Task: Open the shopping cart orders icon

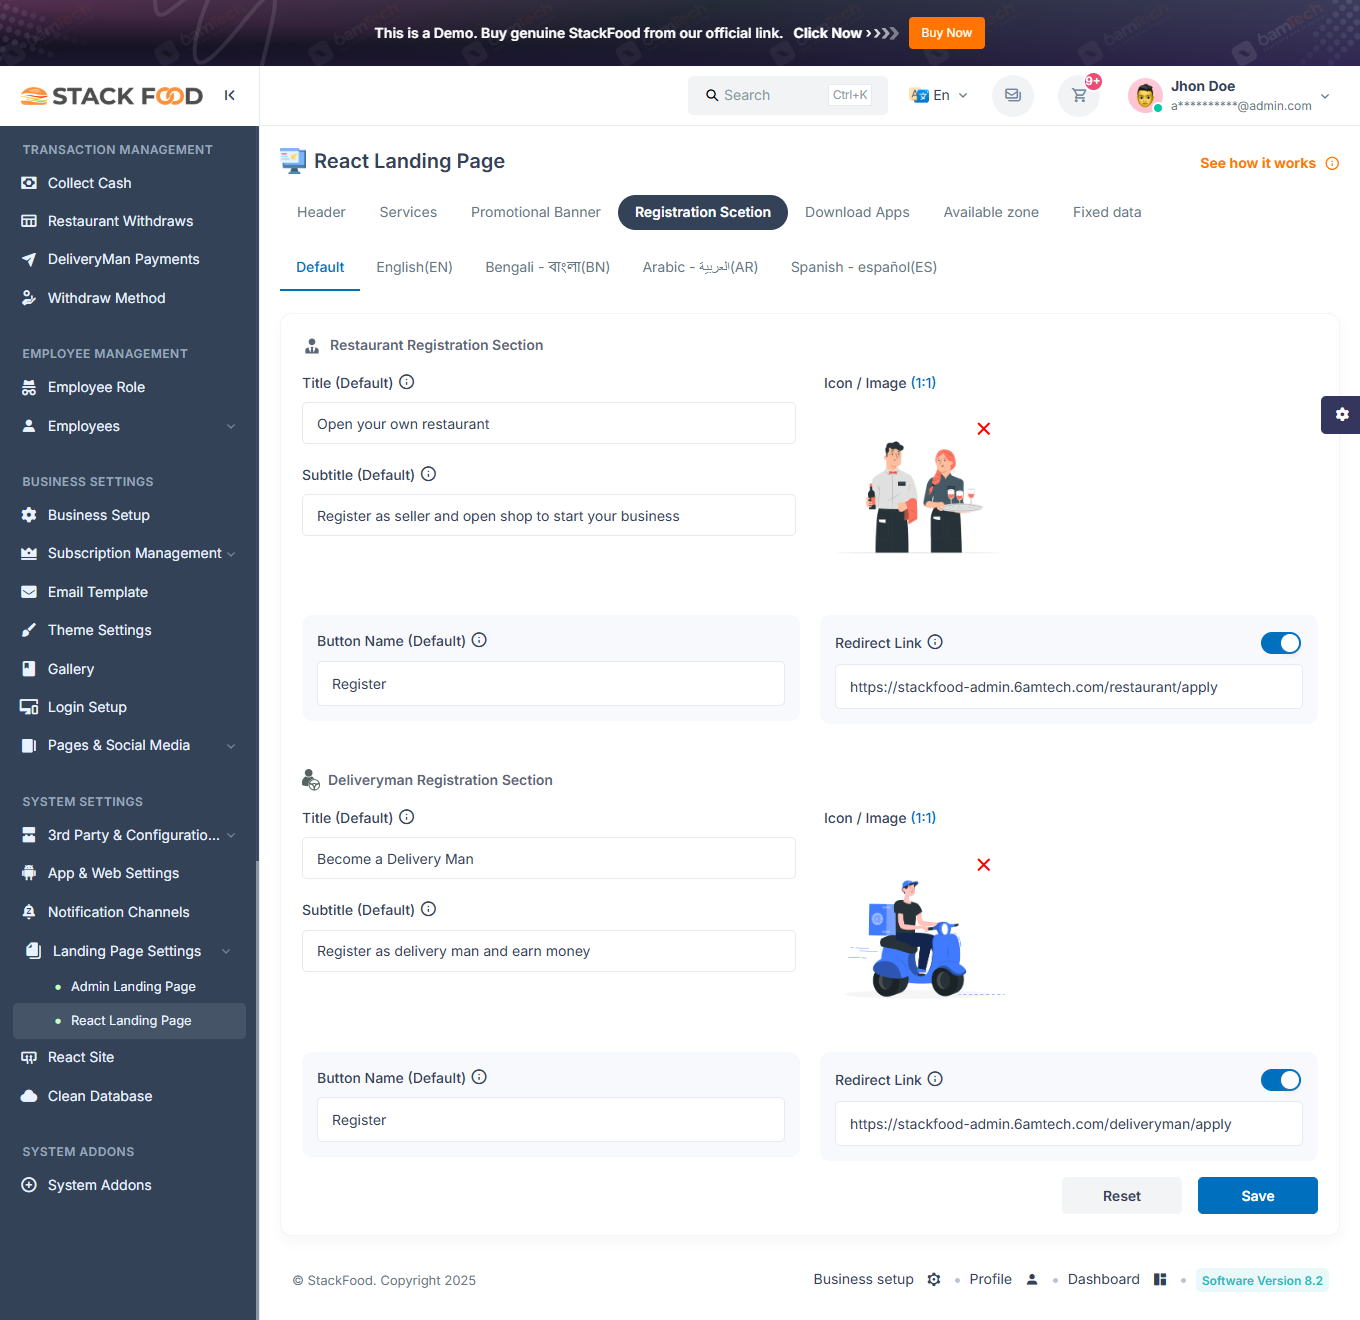Action: pyautogui.click(x=1079, y=96)
